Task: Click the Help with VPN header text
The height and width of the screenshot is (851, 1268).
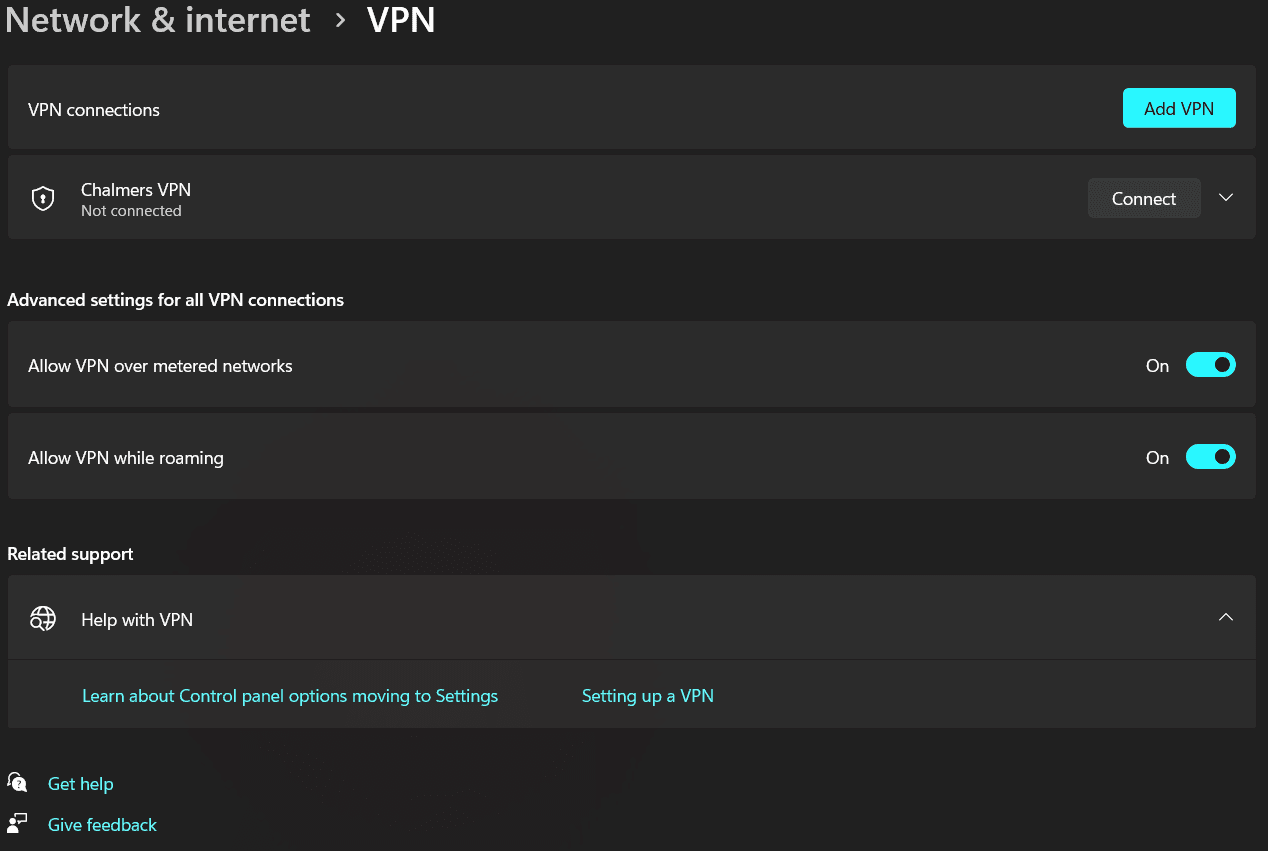Action: click(x=137, y=620)
